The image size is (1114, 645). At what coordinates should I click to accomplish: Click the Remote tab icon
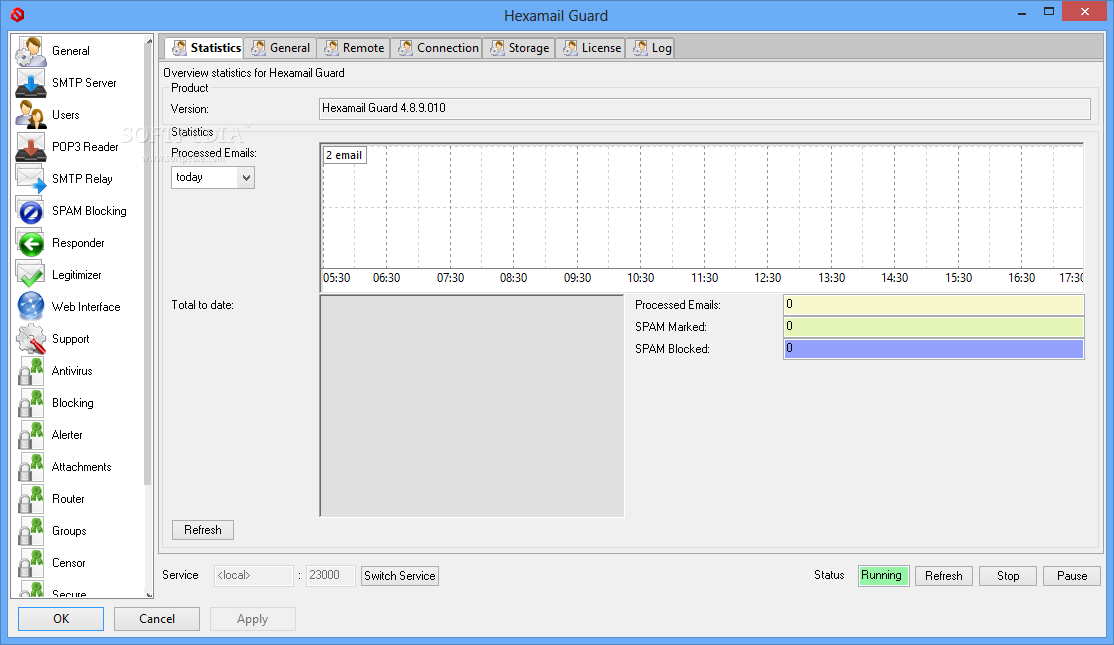click(x=332, y=48)
